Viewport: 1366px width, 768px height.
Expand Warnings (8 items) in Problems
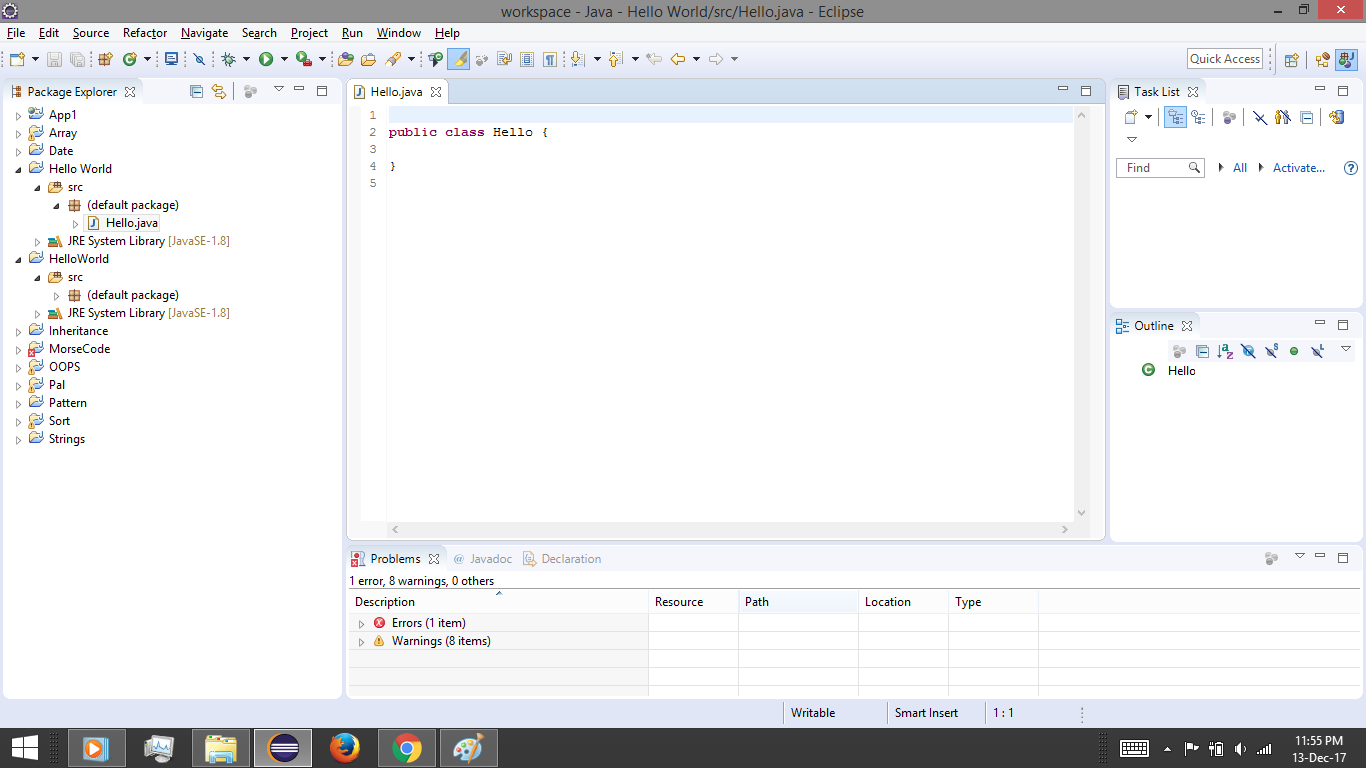point(361,642)
